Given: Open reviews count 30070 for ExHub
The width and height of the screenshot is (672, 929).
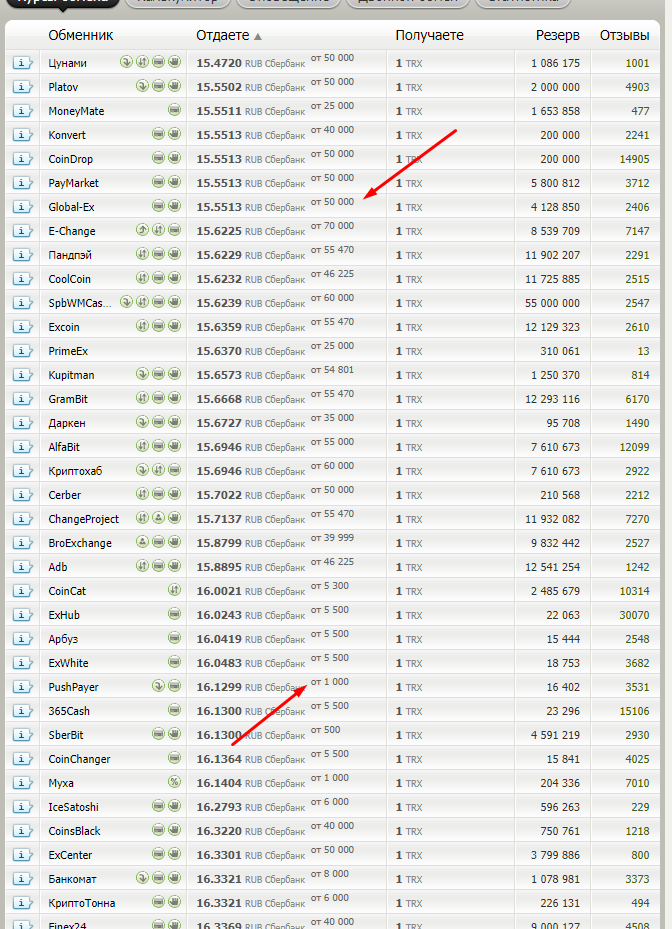Looking at the screenshot, I should tap(634, 615).
